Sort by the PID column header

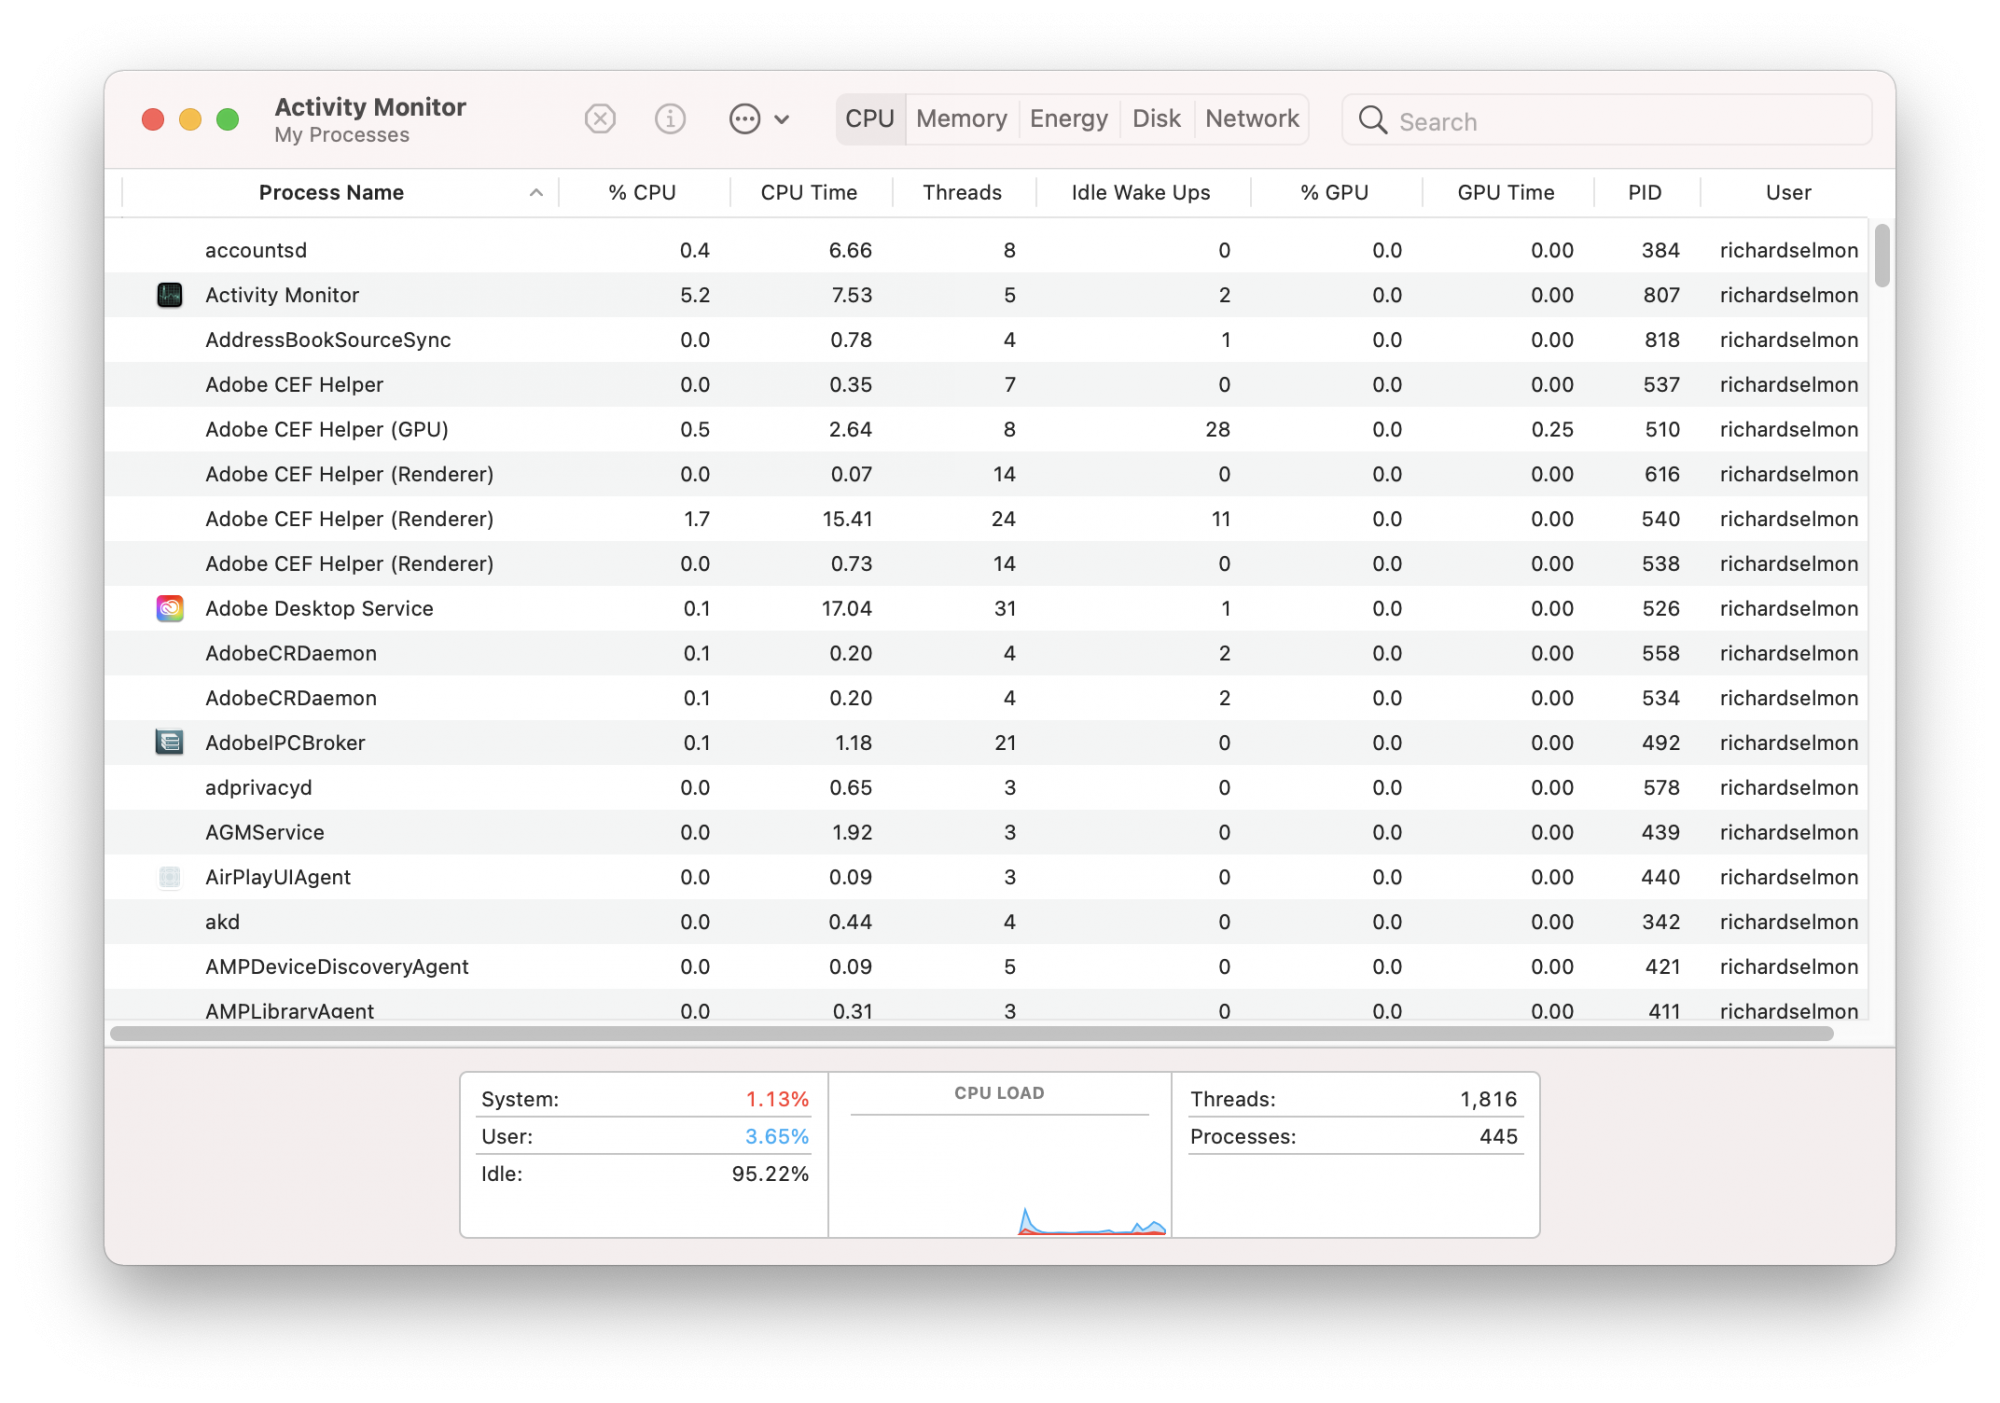click(x=1644, y=193)
